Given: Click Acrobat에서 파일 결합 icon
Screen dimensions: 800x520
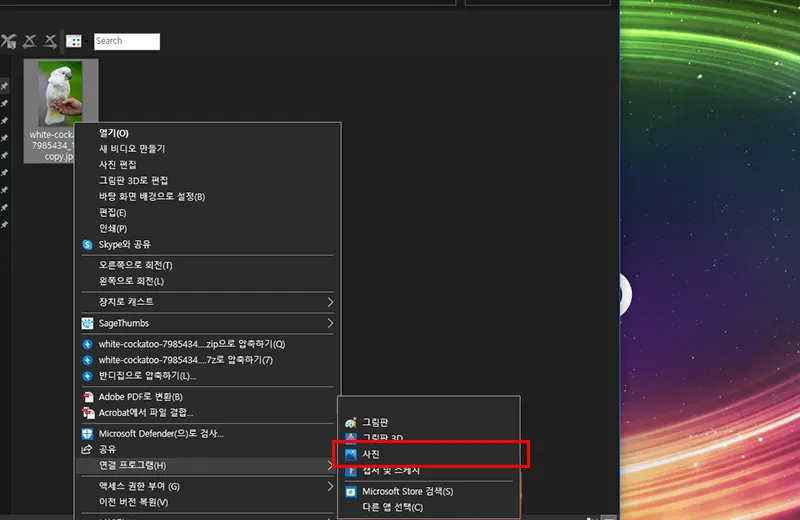Looking at the screenshot, I should pyautogui.click(x=88, y=413).
